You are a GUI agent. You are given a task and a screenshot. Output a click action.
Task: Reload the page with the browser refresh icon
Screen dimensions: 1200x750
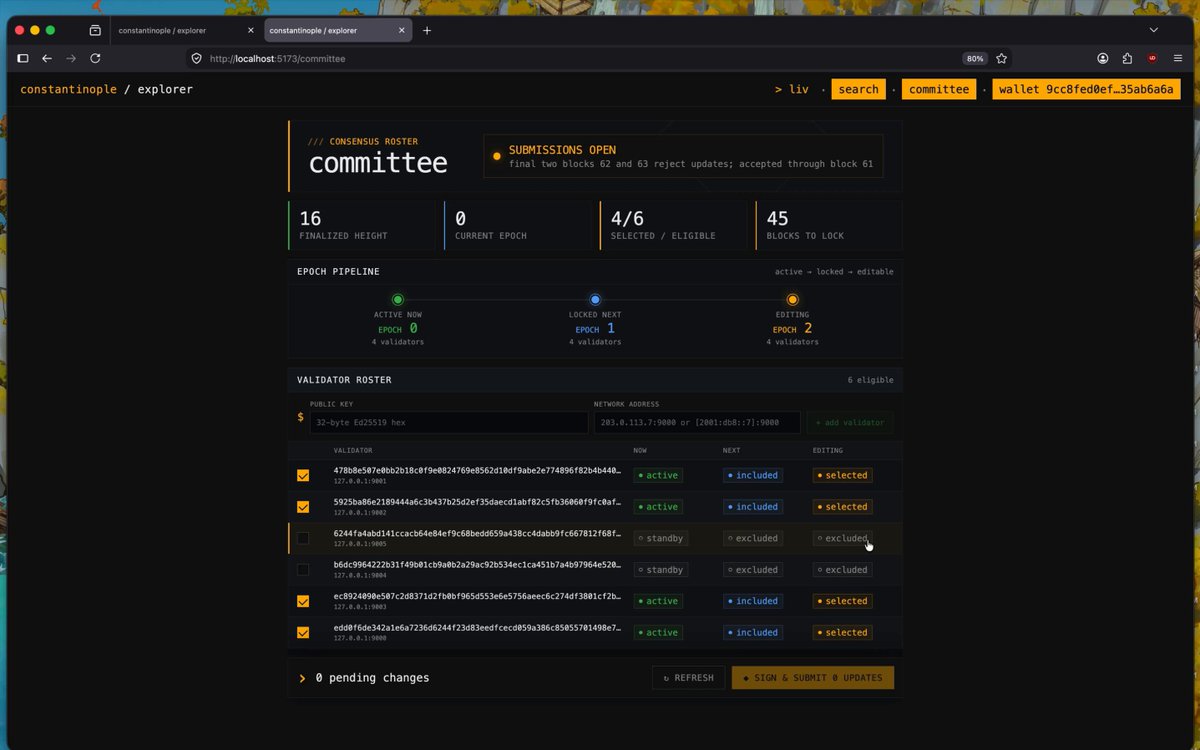96,59
